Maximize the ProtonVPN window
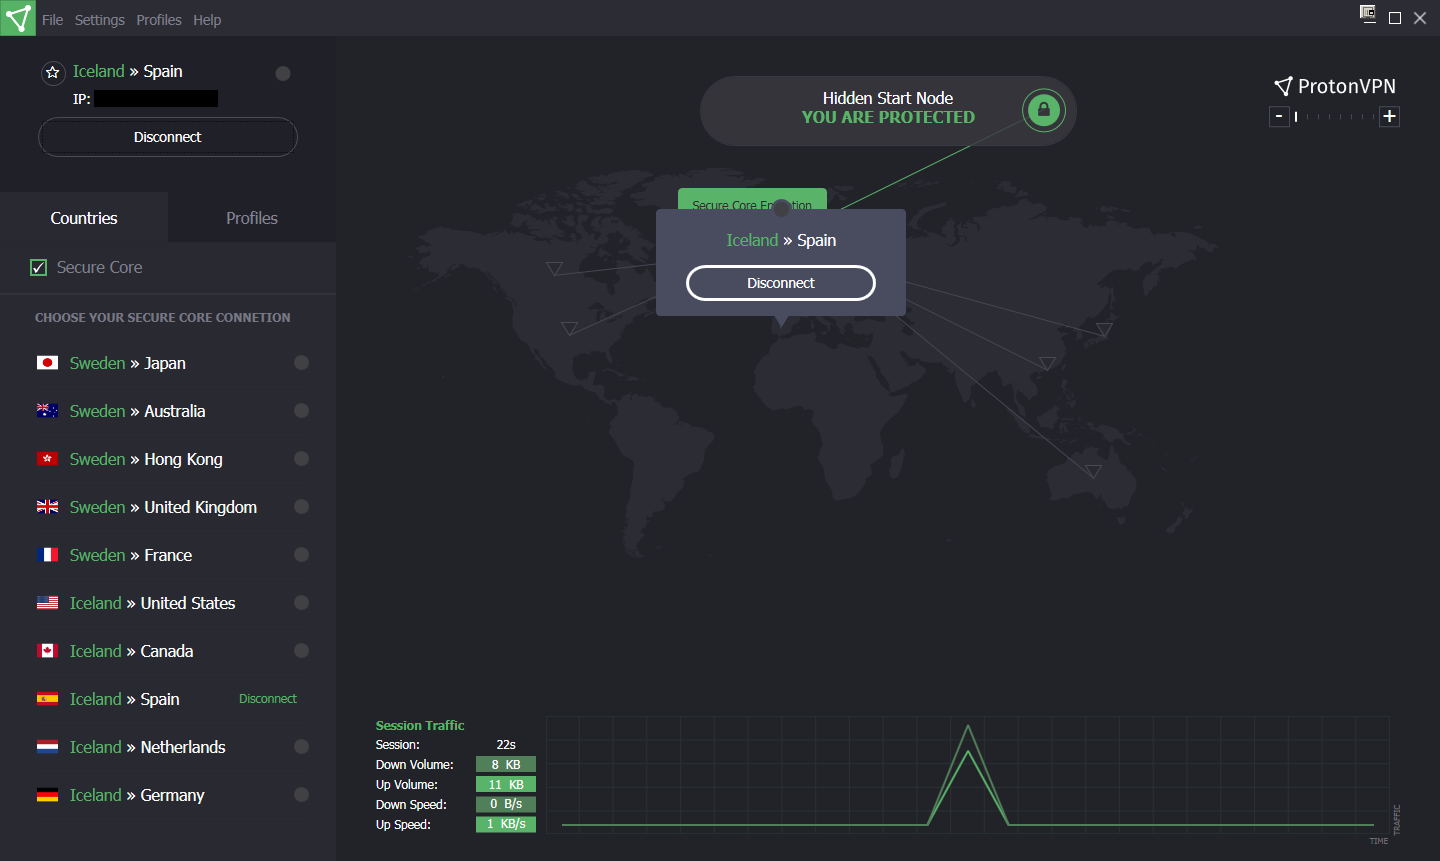Image resolution: width=1440 pixels, height=861 pixels. pyautogui.click(x=1395, y=18)
